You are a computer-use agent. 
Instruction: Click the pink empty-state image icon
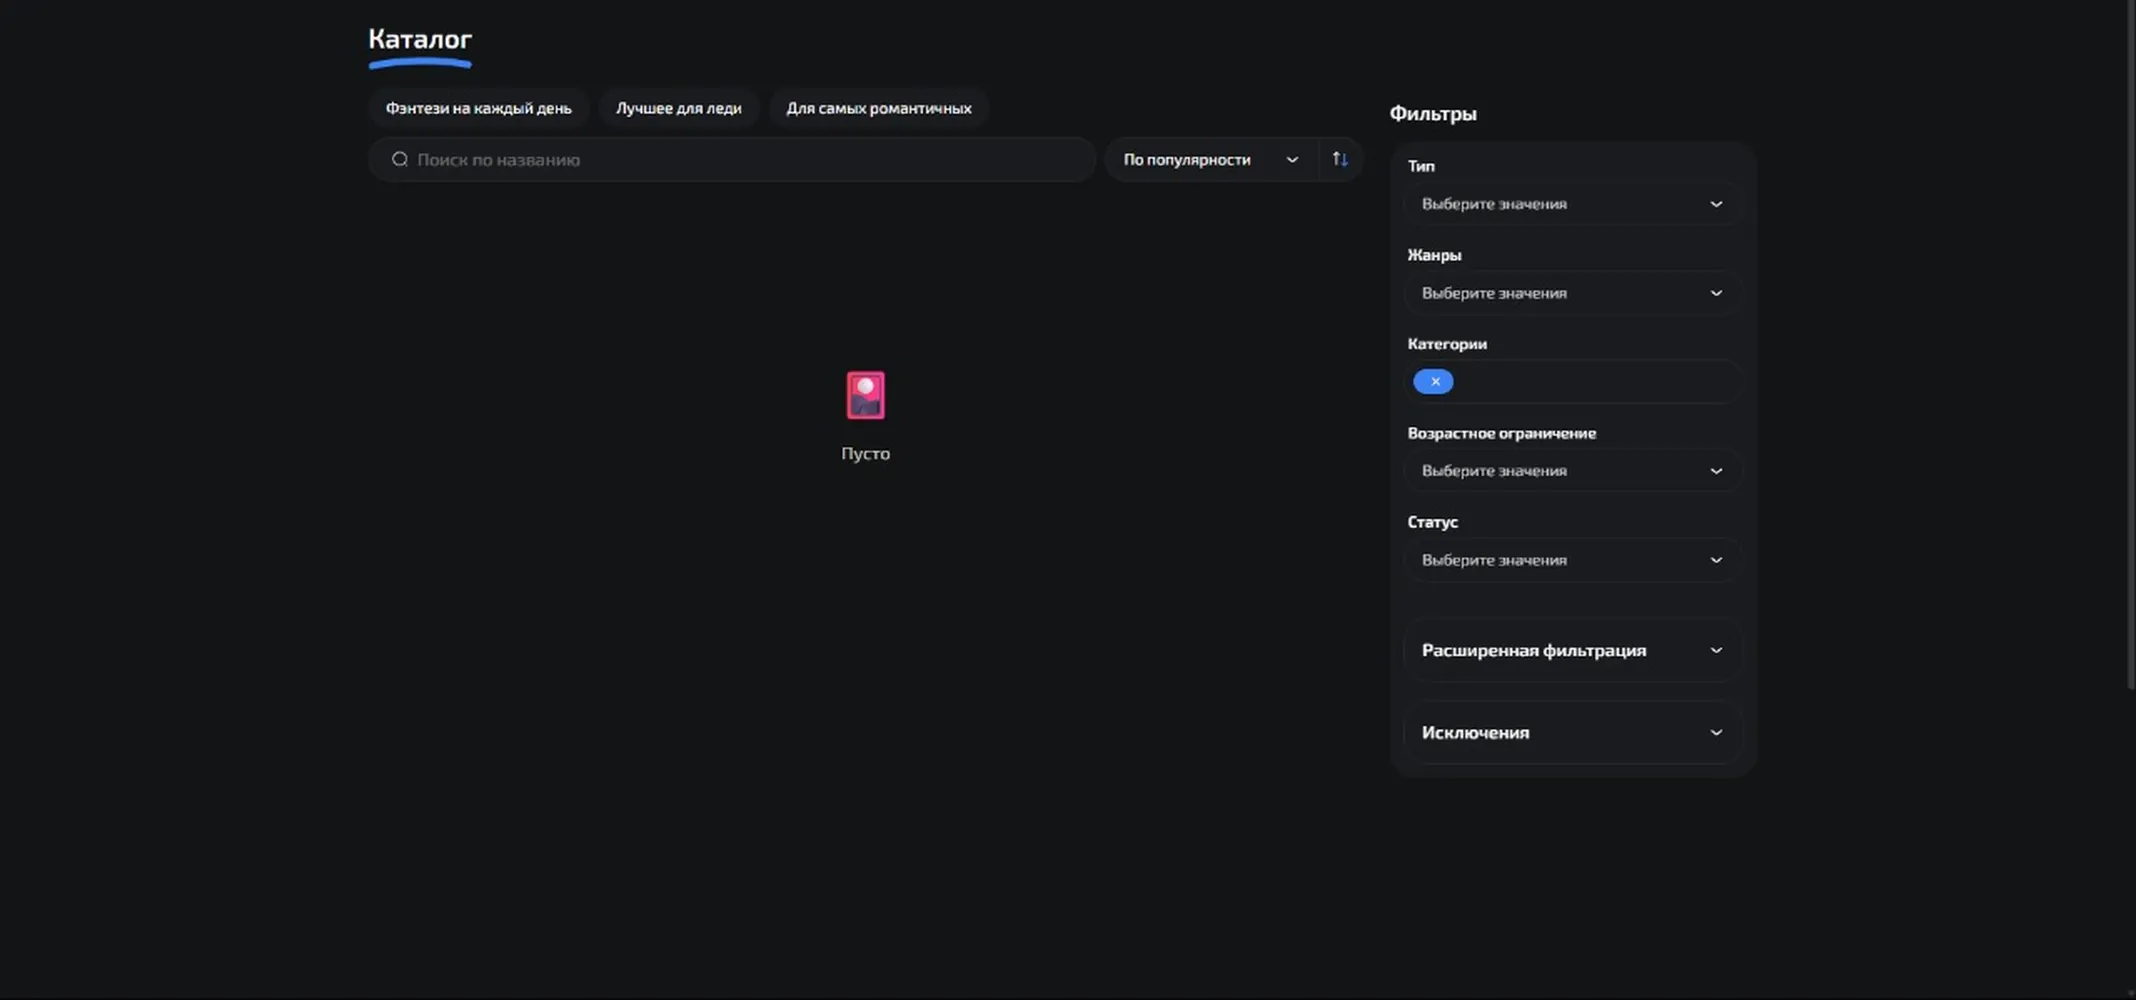click(865, 396)
